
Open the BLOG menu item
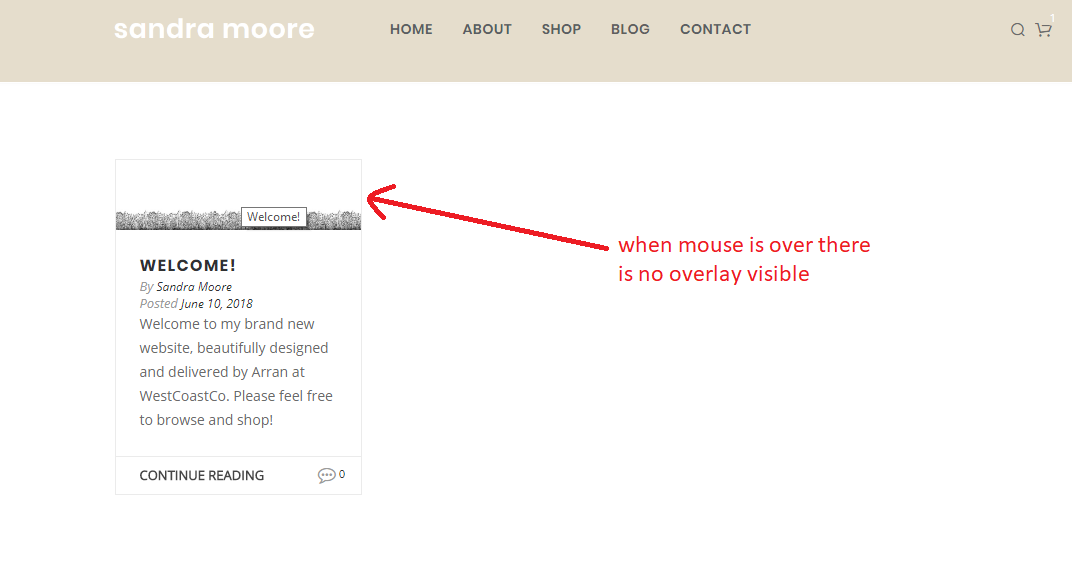[x=630, y=29]
